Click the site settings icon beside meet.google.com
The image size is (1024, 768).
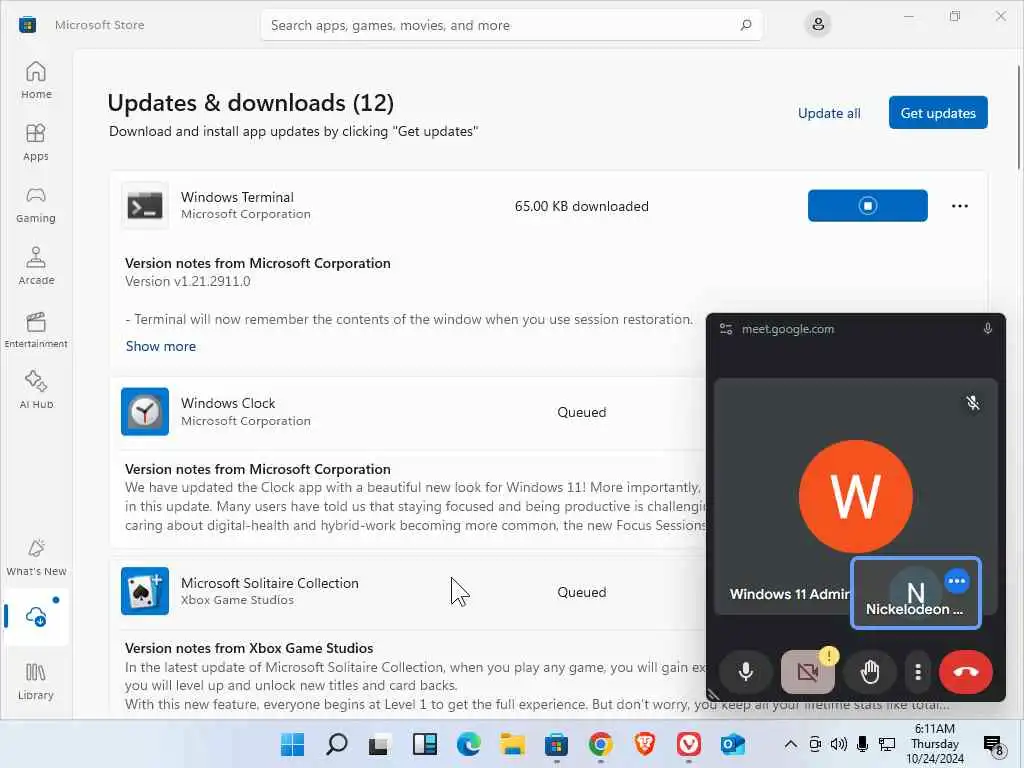coord(726,328)
